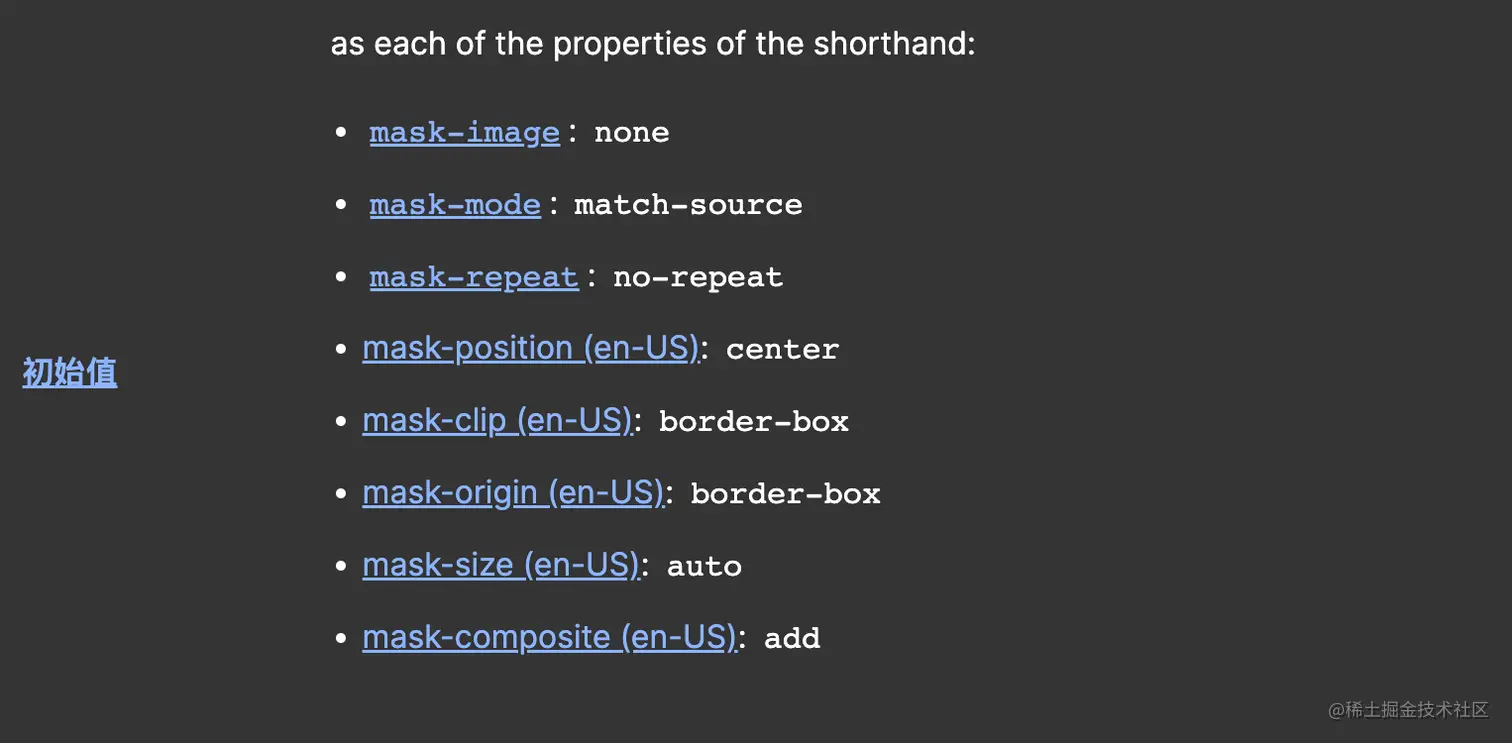Open the mask-image property link
The height and width of the screenshot is (743, 1512).
coord(464,132)
